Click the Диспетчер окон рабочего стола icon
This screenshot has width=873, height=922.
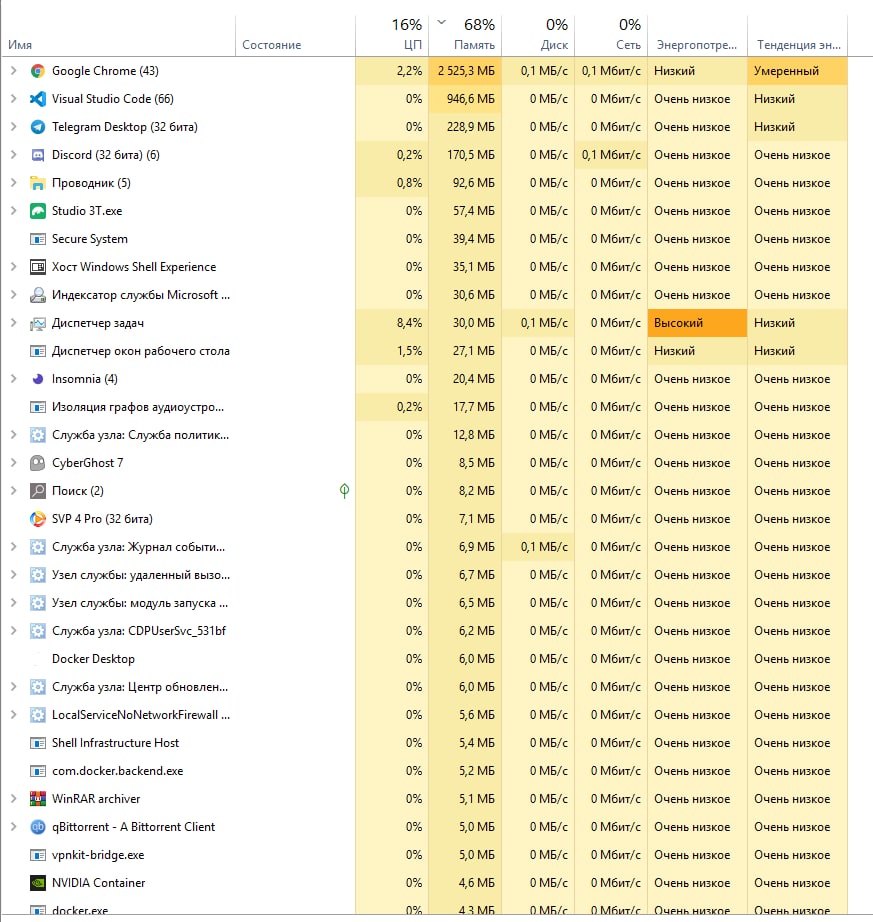tap(38, 352)
